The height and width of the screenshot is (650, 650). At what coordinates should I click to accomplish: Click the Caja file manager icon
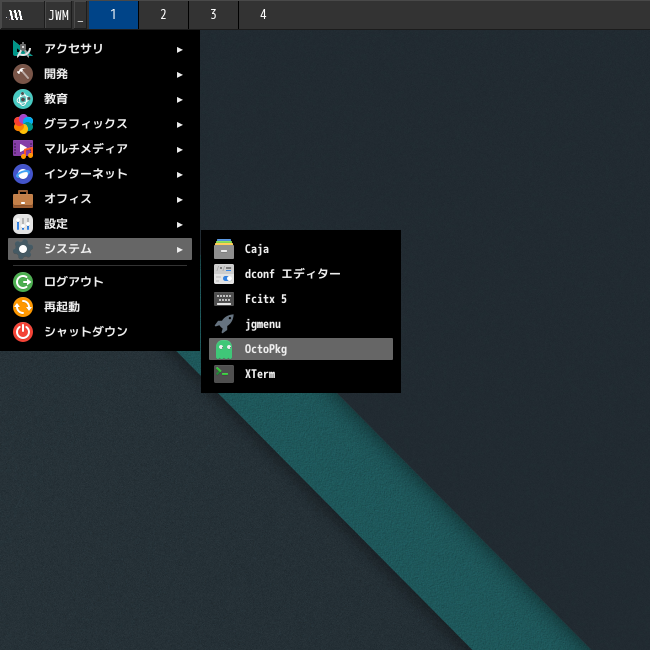coord(224,249)
